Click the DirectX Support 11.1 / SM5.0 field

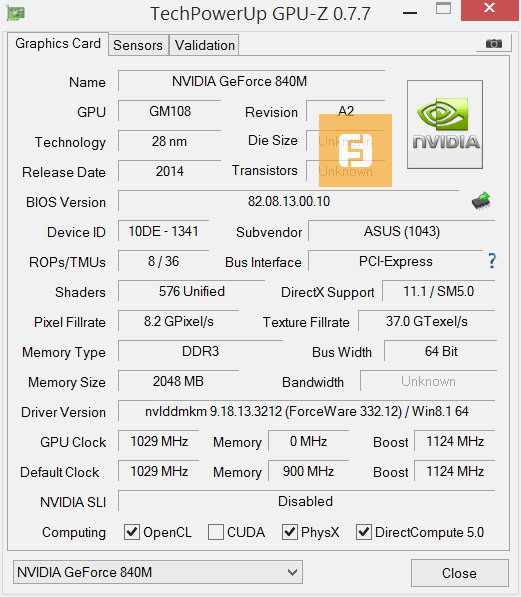tap(439, 291)
